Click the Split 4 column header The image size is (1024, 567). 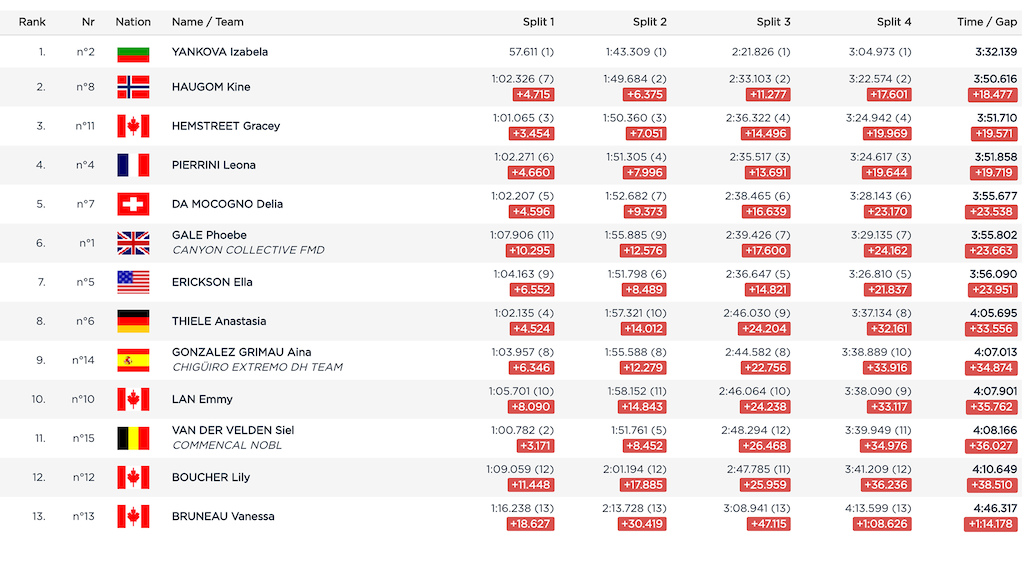coord(894,22)
